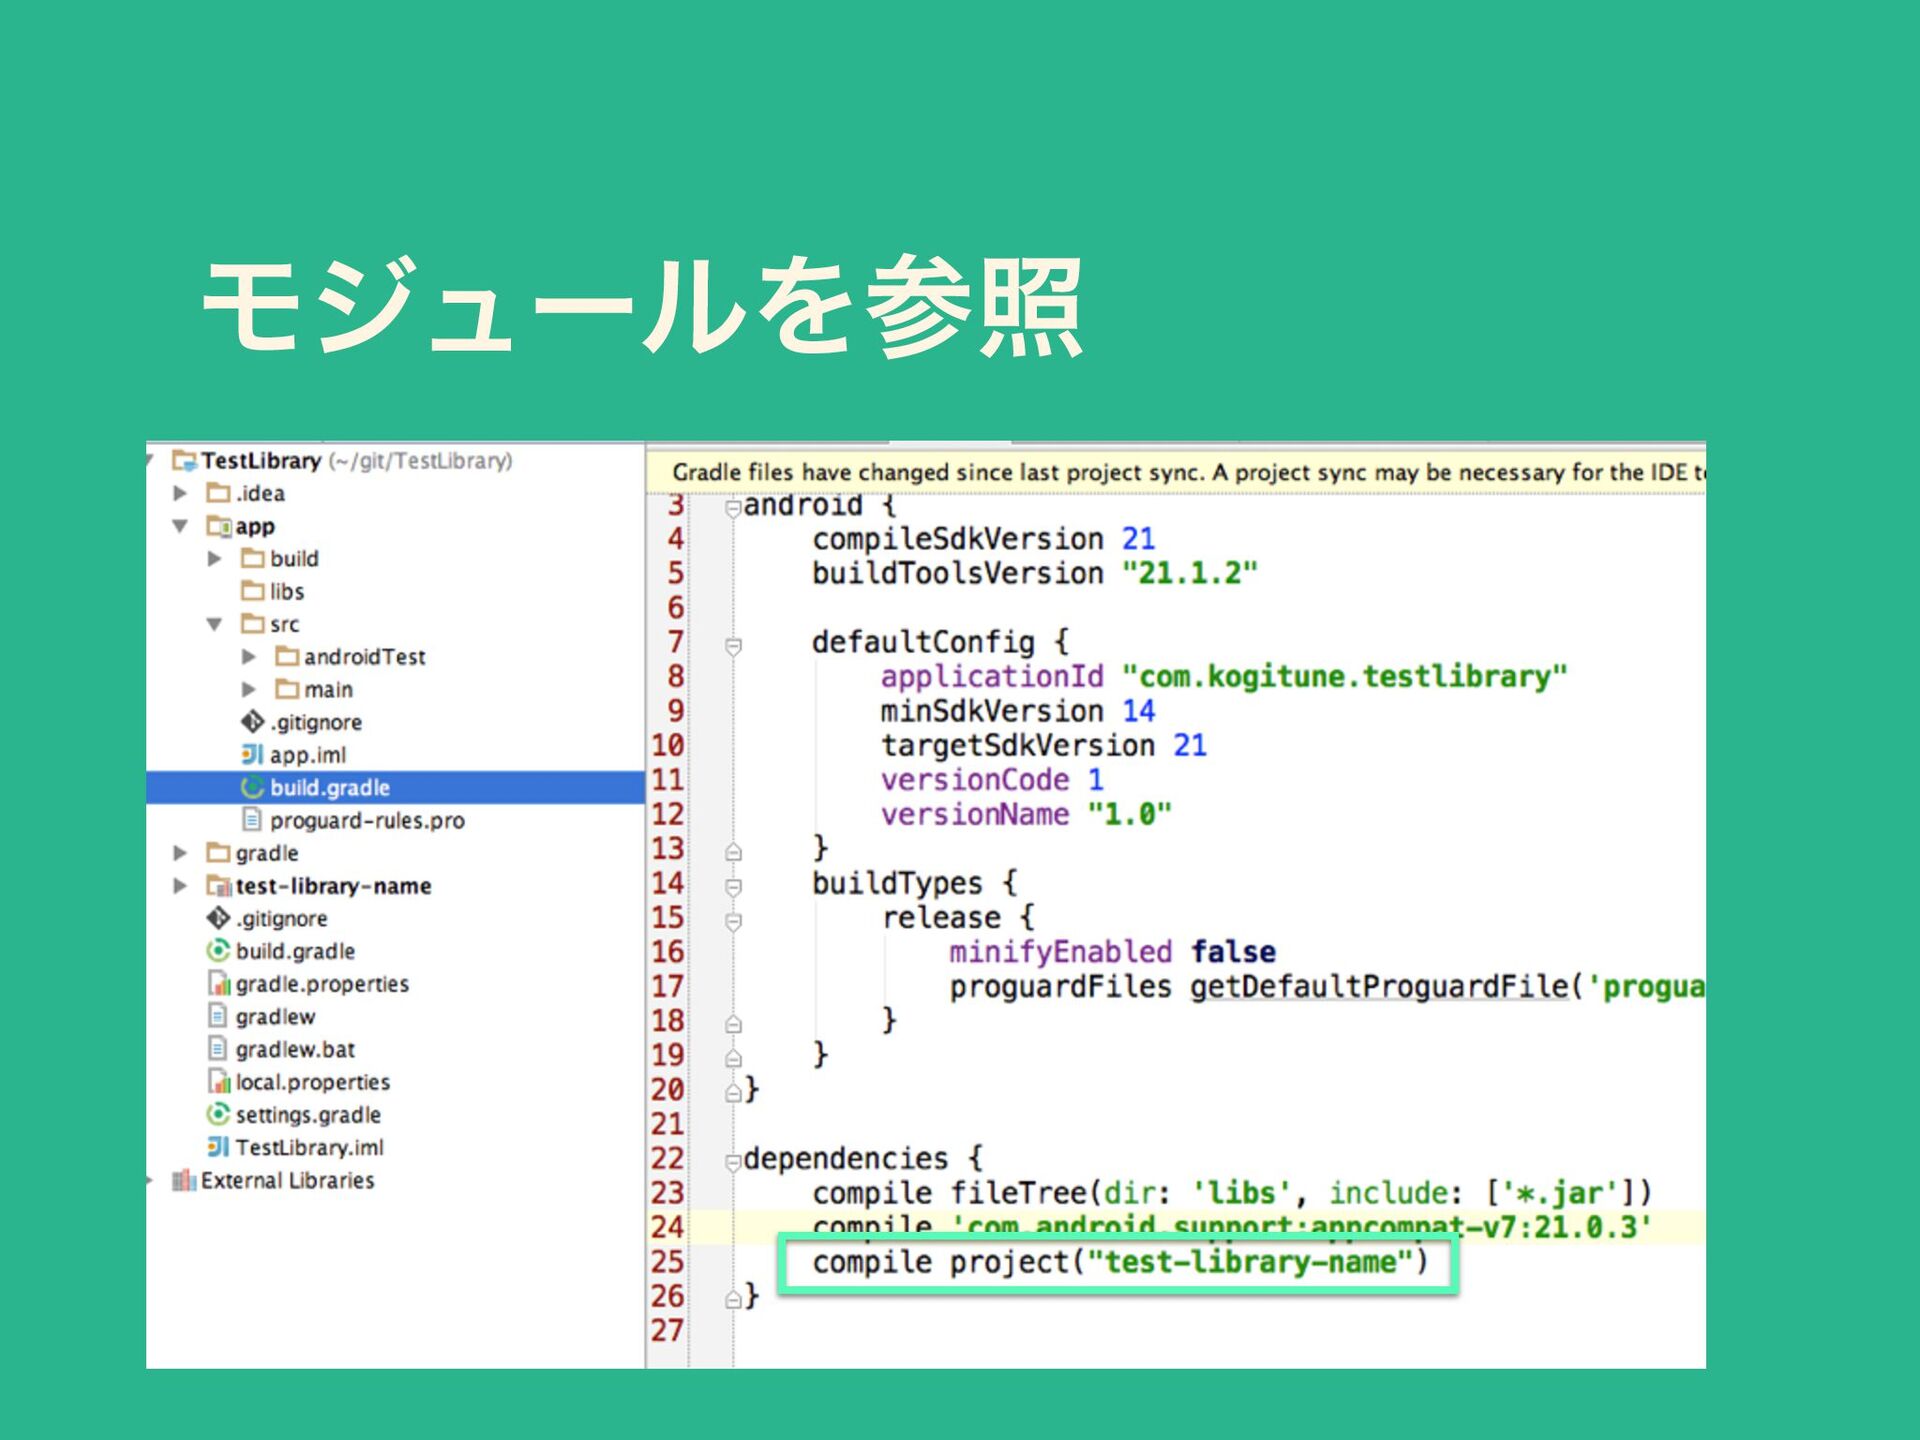The height and width of the screenshot is (1440, 1920).
Task: Click the main folder icon
Action: click(x=287, y=689)
